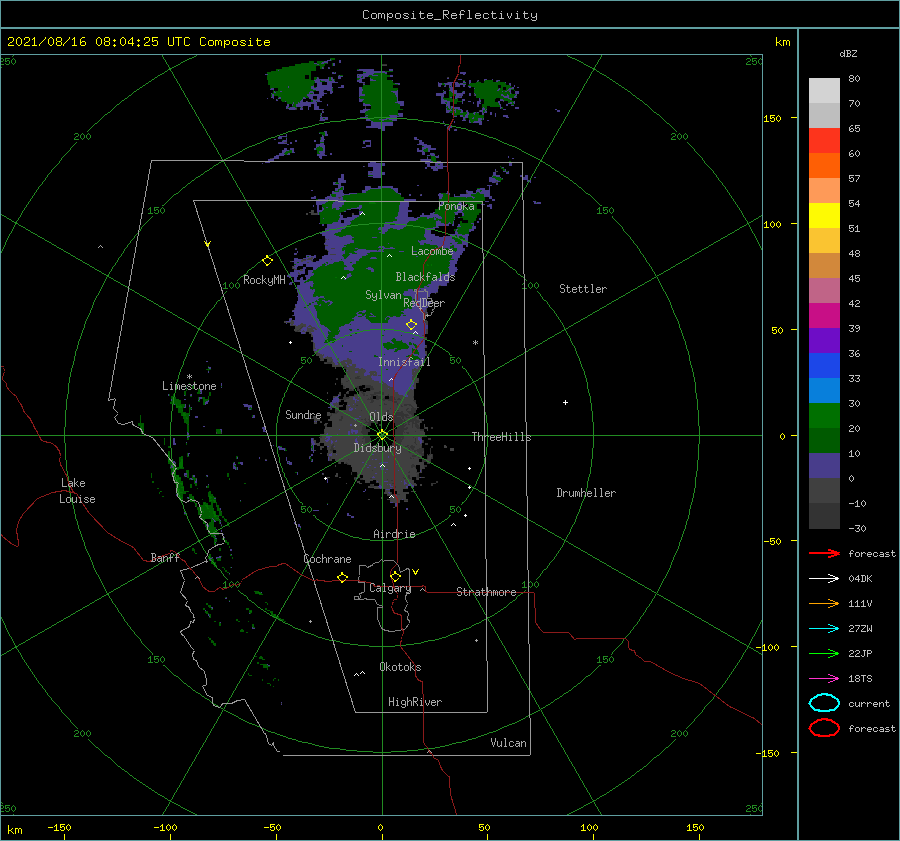
Task: Click the Banff label on map
Action: pos(165,558)
